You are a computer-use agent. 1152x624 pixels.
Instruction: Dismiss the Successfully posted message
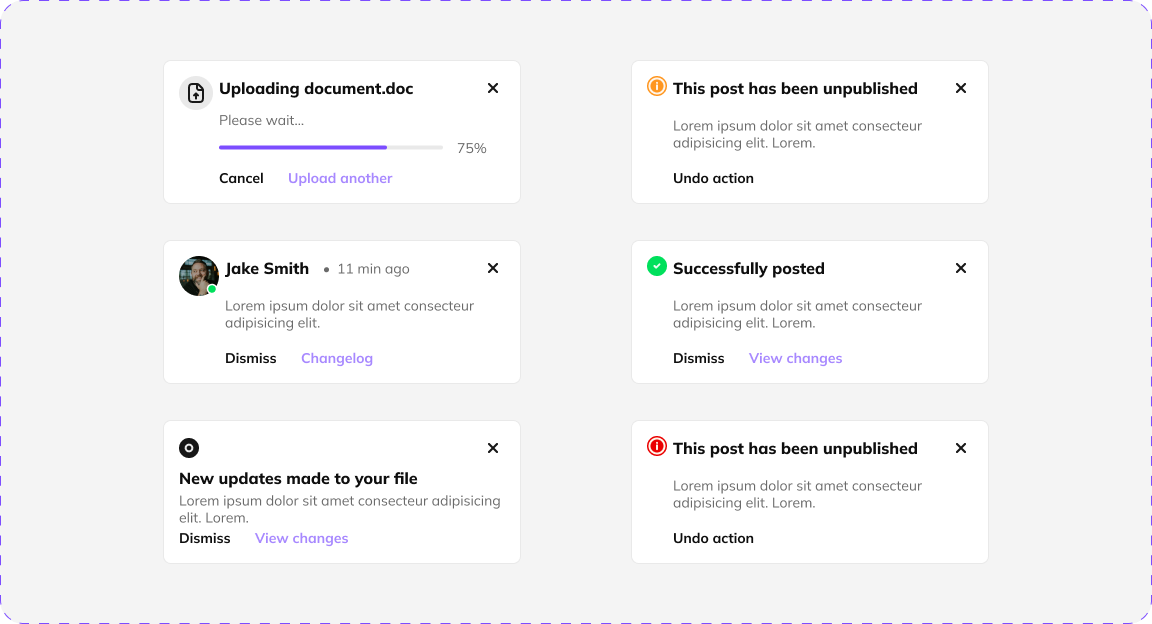point(699,358)
